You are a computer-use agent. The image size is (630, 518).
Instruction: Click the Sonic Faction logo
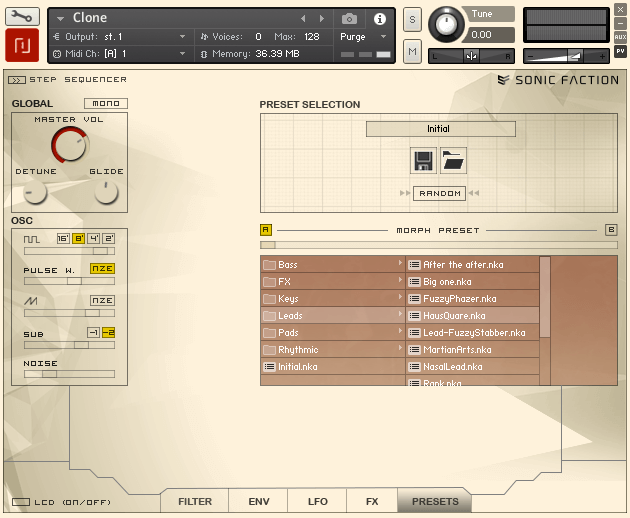[558, 80]
